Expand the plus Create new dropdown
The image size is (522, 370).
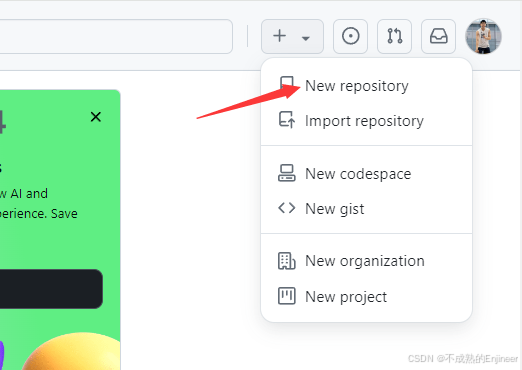coord(292,36)
